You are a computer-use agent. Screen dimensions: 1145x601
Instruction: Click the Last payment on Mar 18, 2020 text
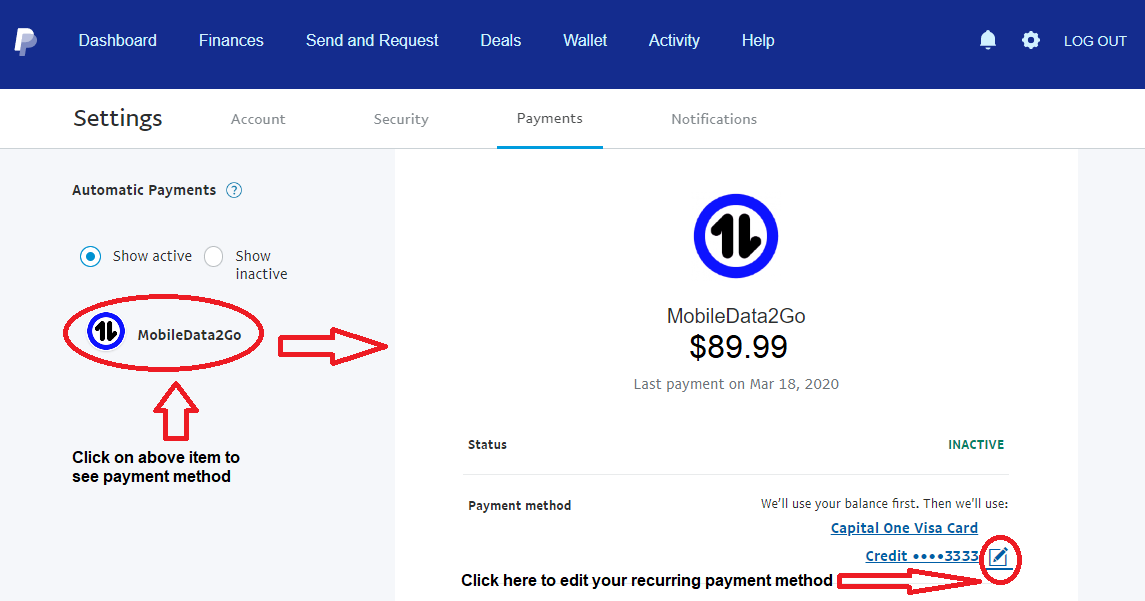736,384
